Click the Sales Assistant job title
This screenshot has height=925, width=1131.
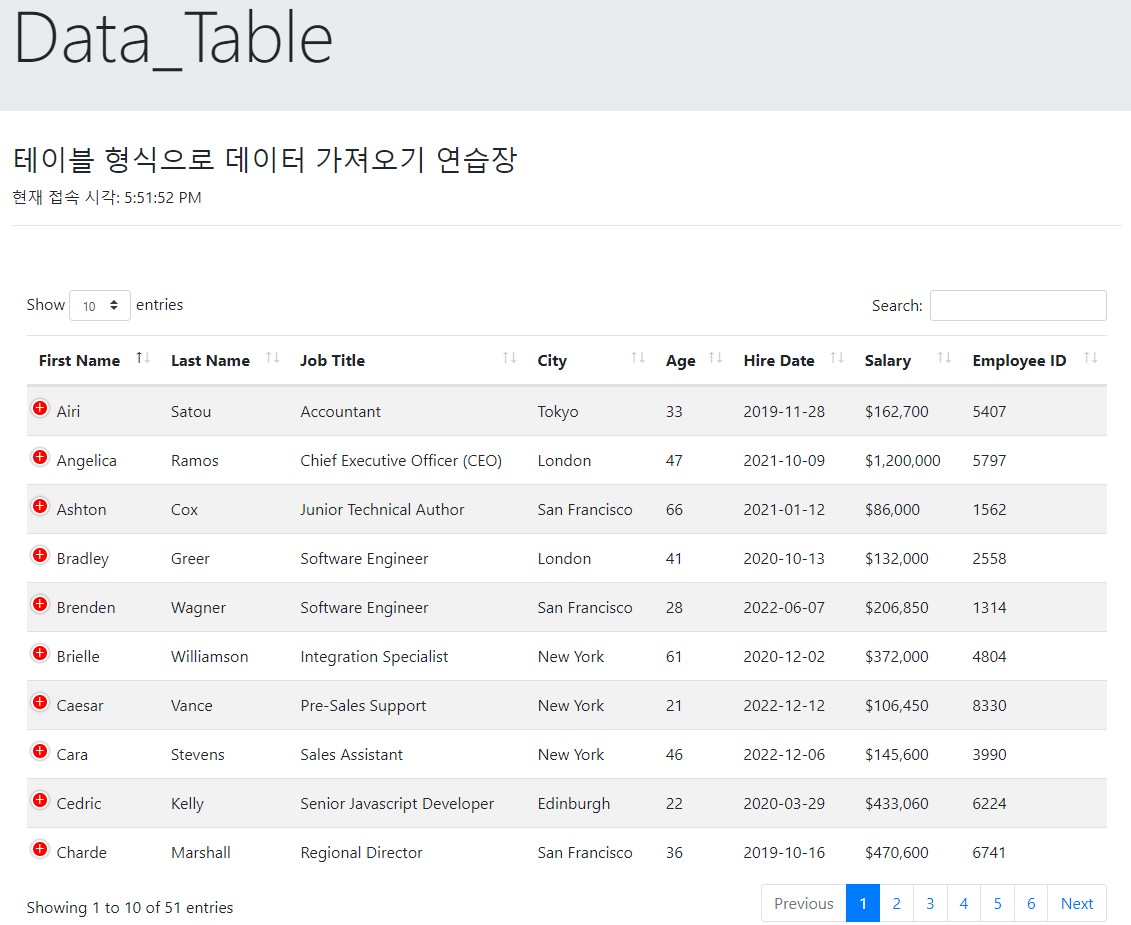[351, 755]
